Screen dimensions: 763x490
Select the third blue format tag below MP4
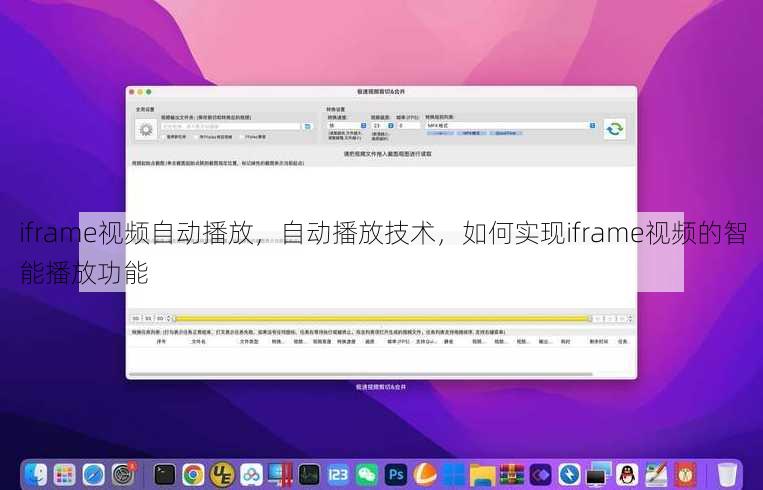pos(506,133)
